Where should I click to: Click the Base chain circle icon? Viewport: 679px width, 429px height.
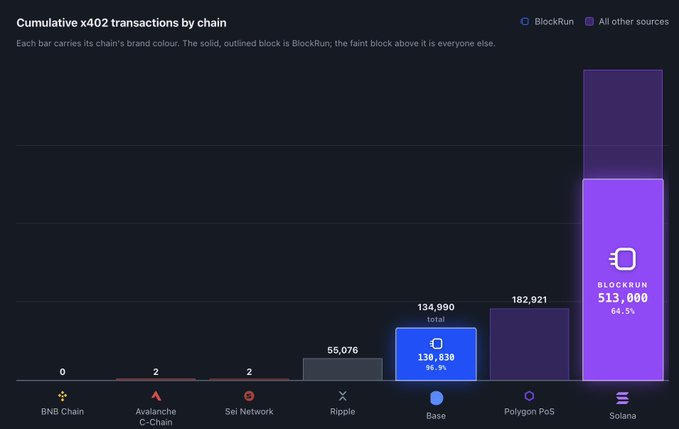pyautogui.click(x=436, y=398)
